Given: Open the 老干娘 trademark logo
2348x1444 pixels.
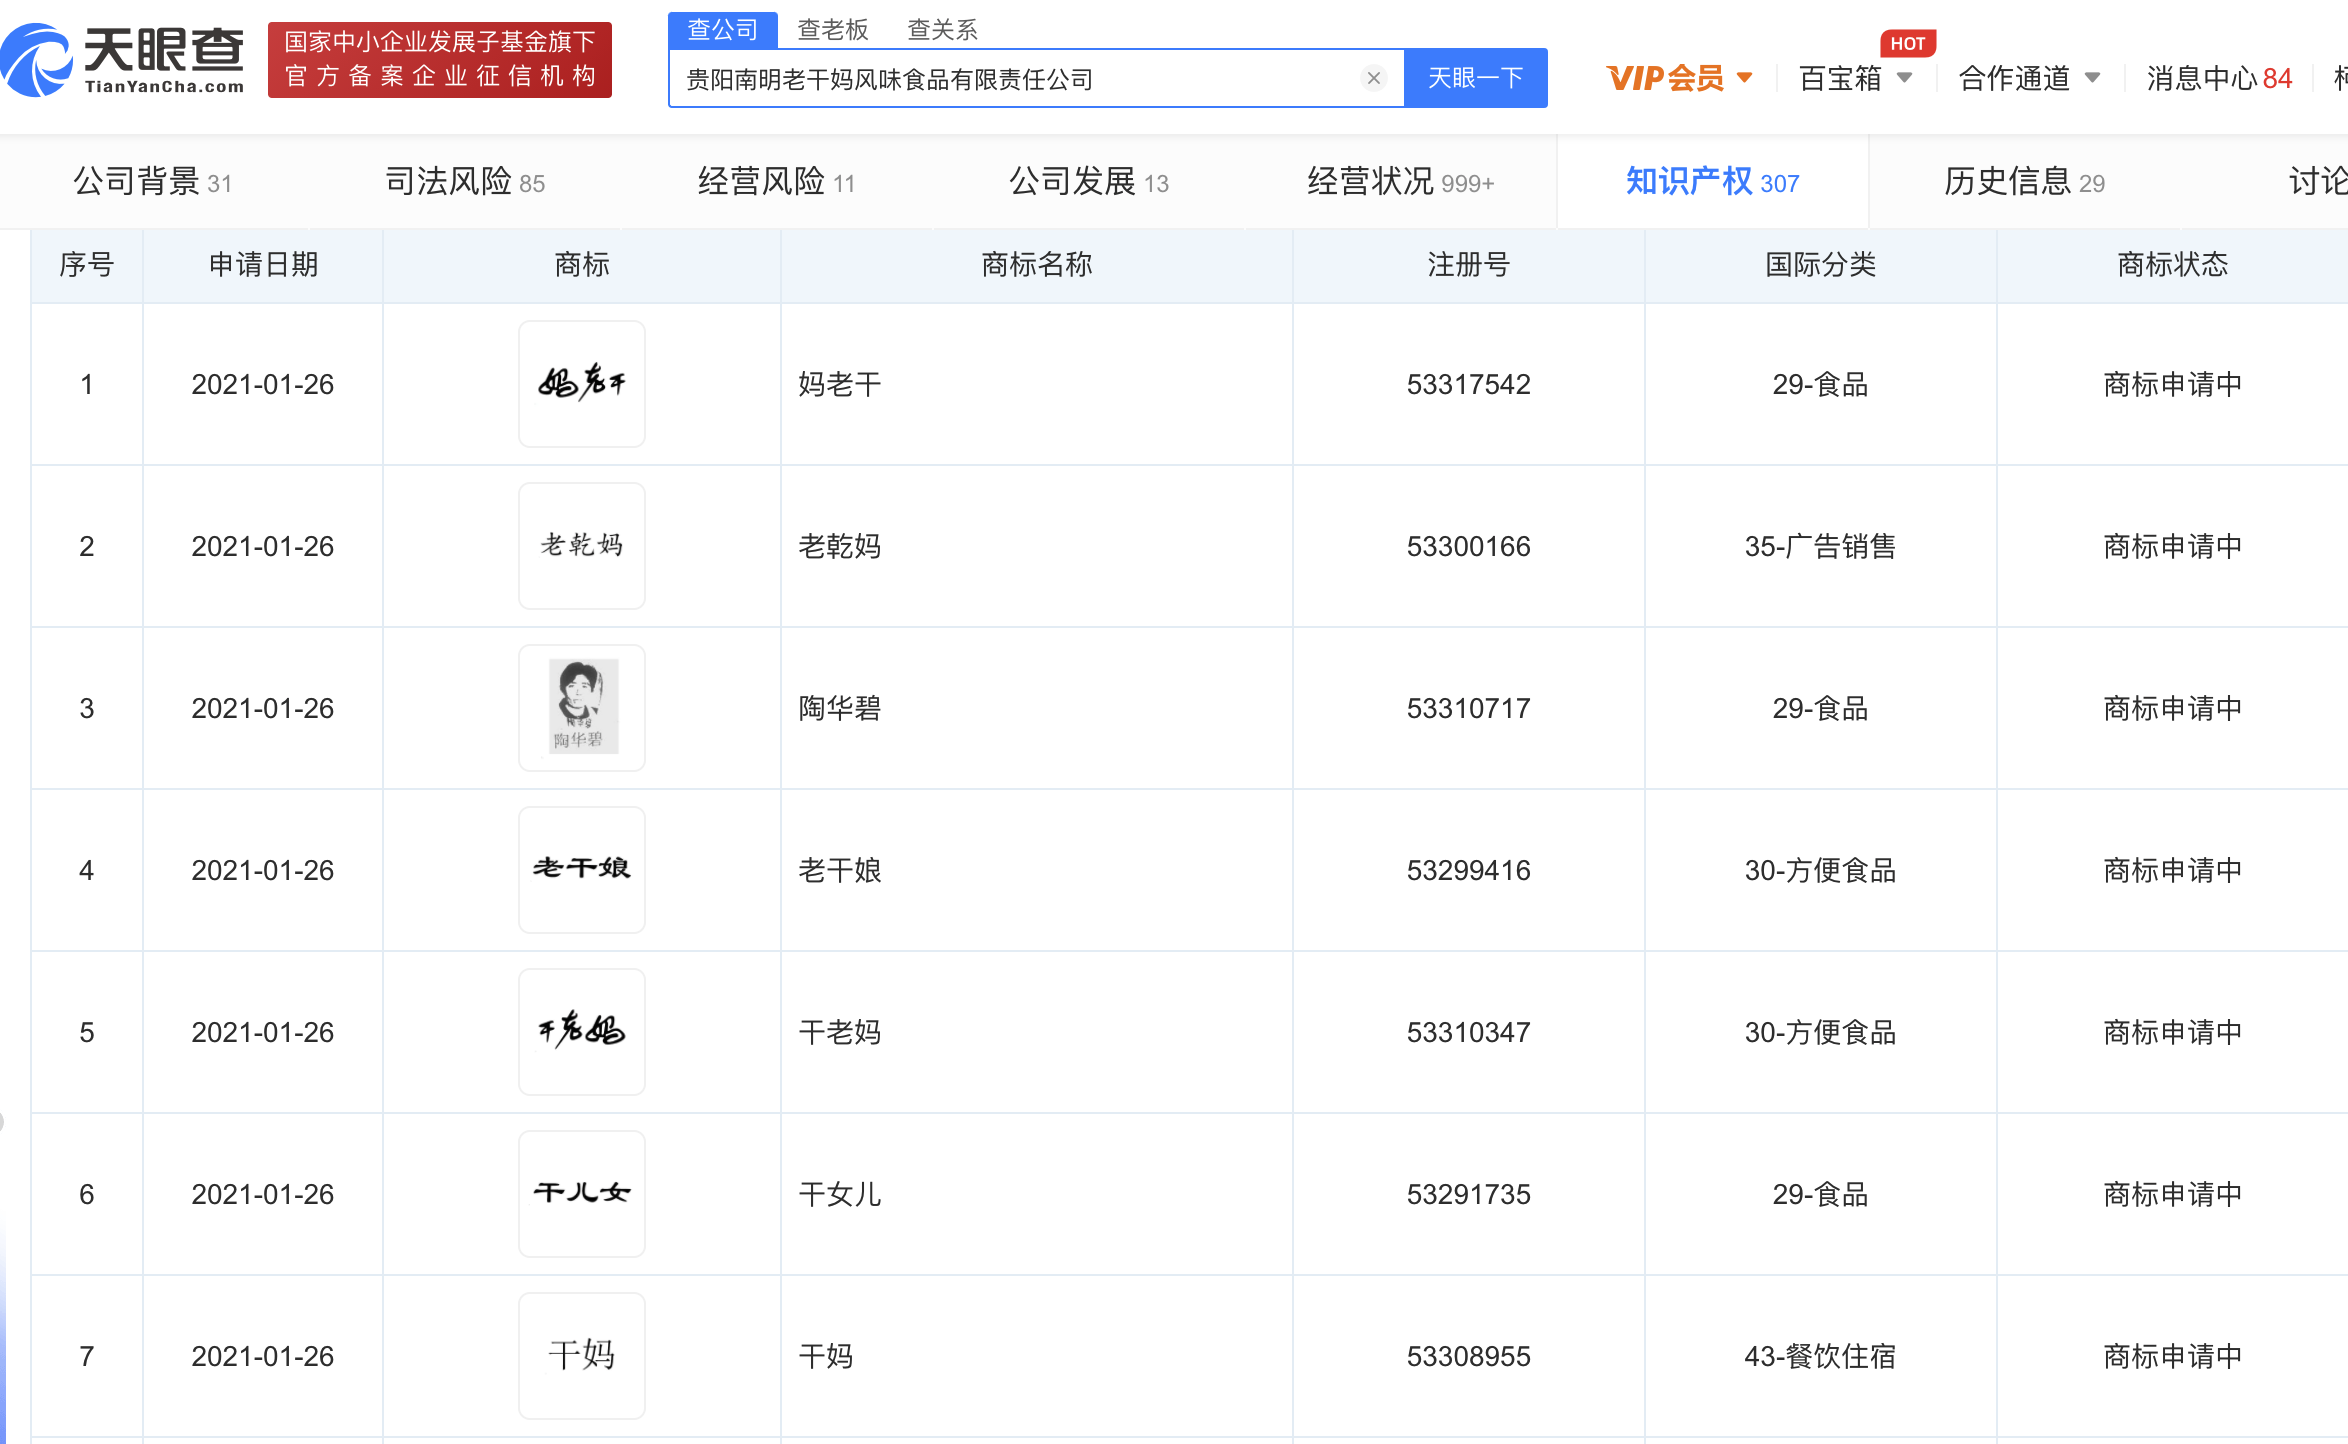Looking at the screenshot, I should tap(581, 870).
